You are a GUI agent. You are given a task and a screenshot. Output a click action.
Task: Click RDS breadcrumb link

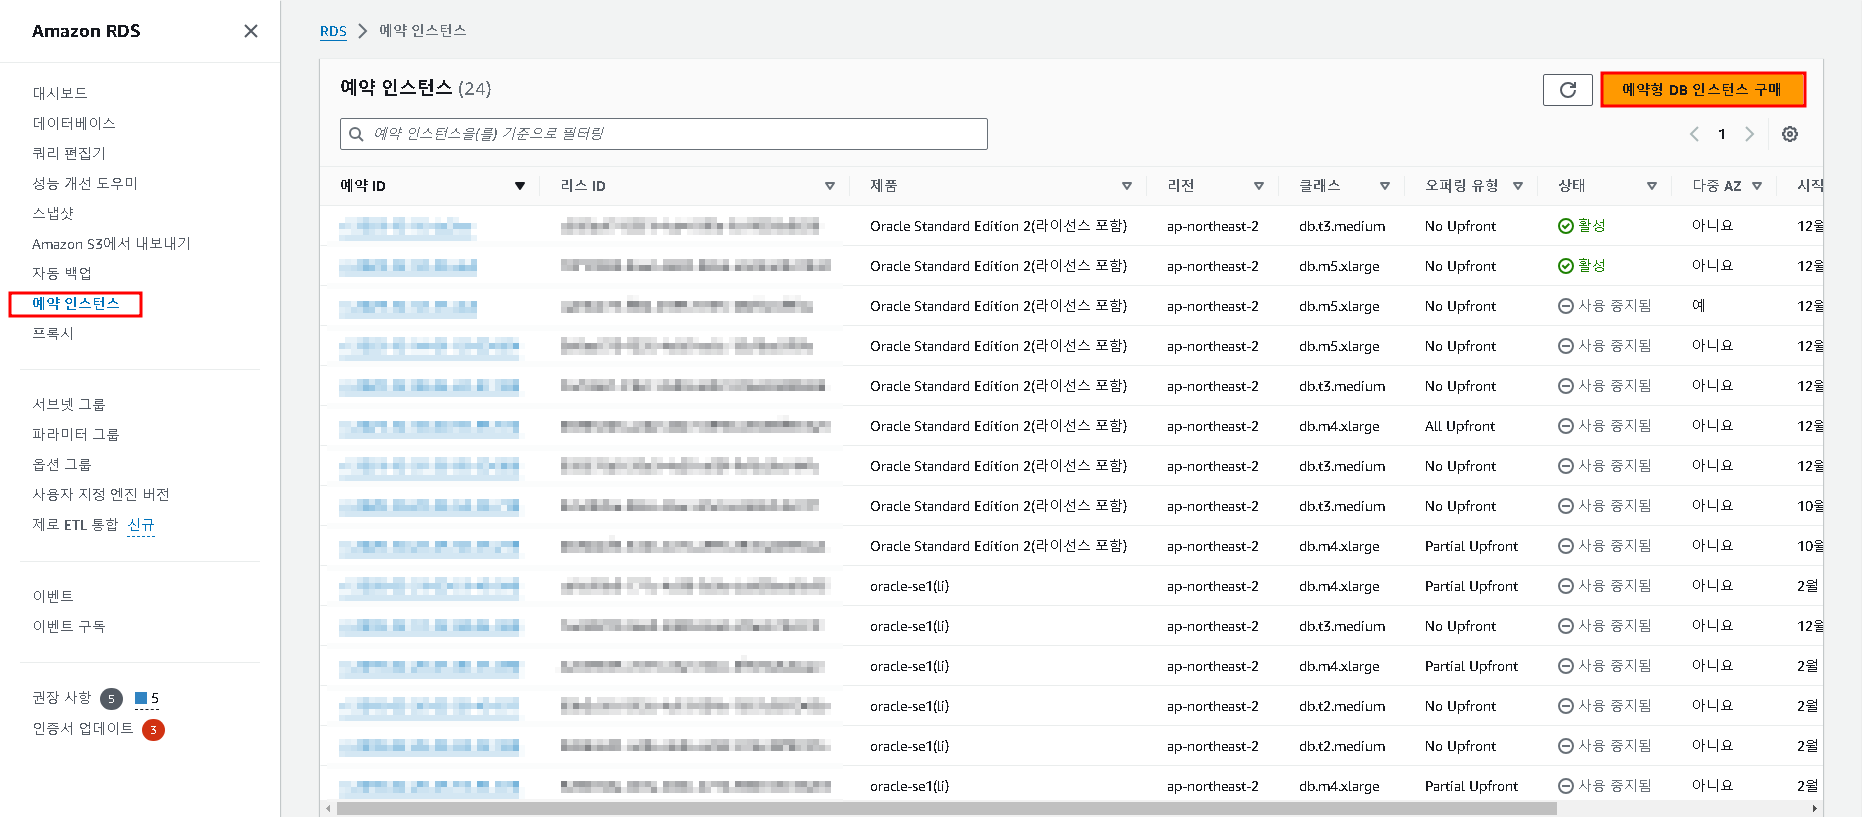333,31
